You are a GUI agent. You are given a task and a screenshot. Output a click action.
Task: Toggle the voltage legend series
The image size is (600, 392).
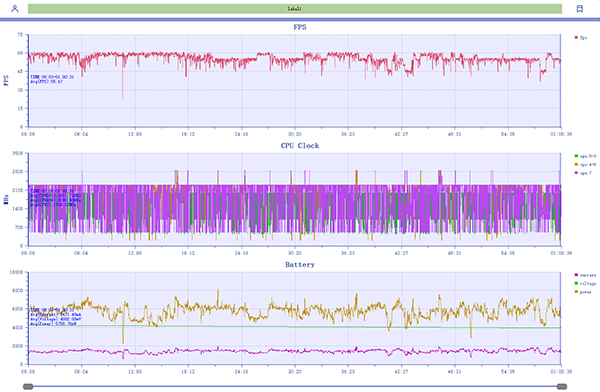click(585, 283)
